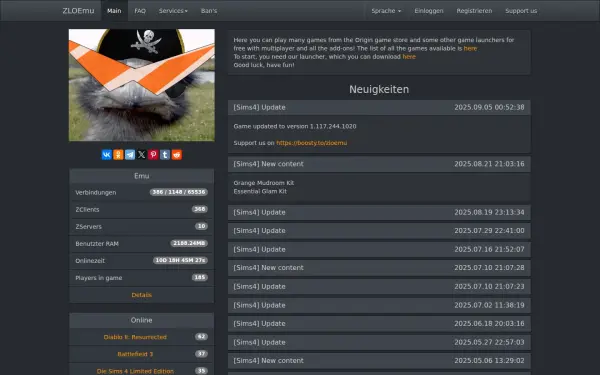Expand Sims4 Update 2025.05.27 news
Viewport: 600px width, 375px height.
coord(379,342)
